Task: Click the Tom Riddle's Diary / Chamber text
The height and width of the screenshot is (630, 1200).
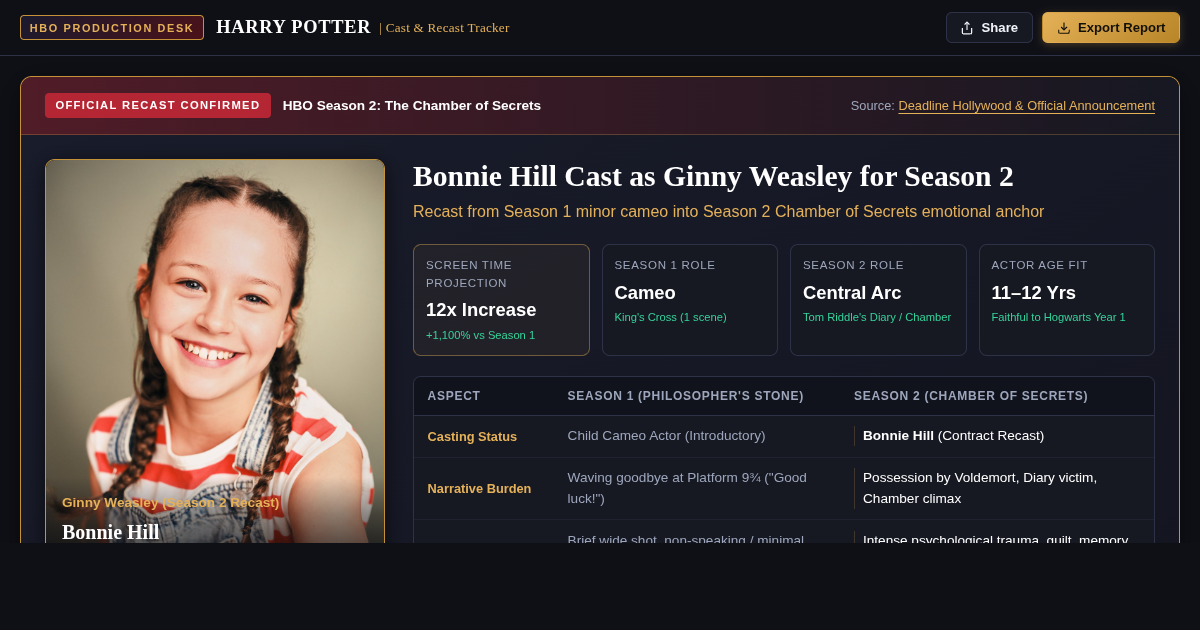Action: [877, 317]
